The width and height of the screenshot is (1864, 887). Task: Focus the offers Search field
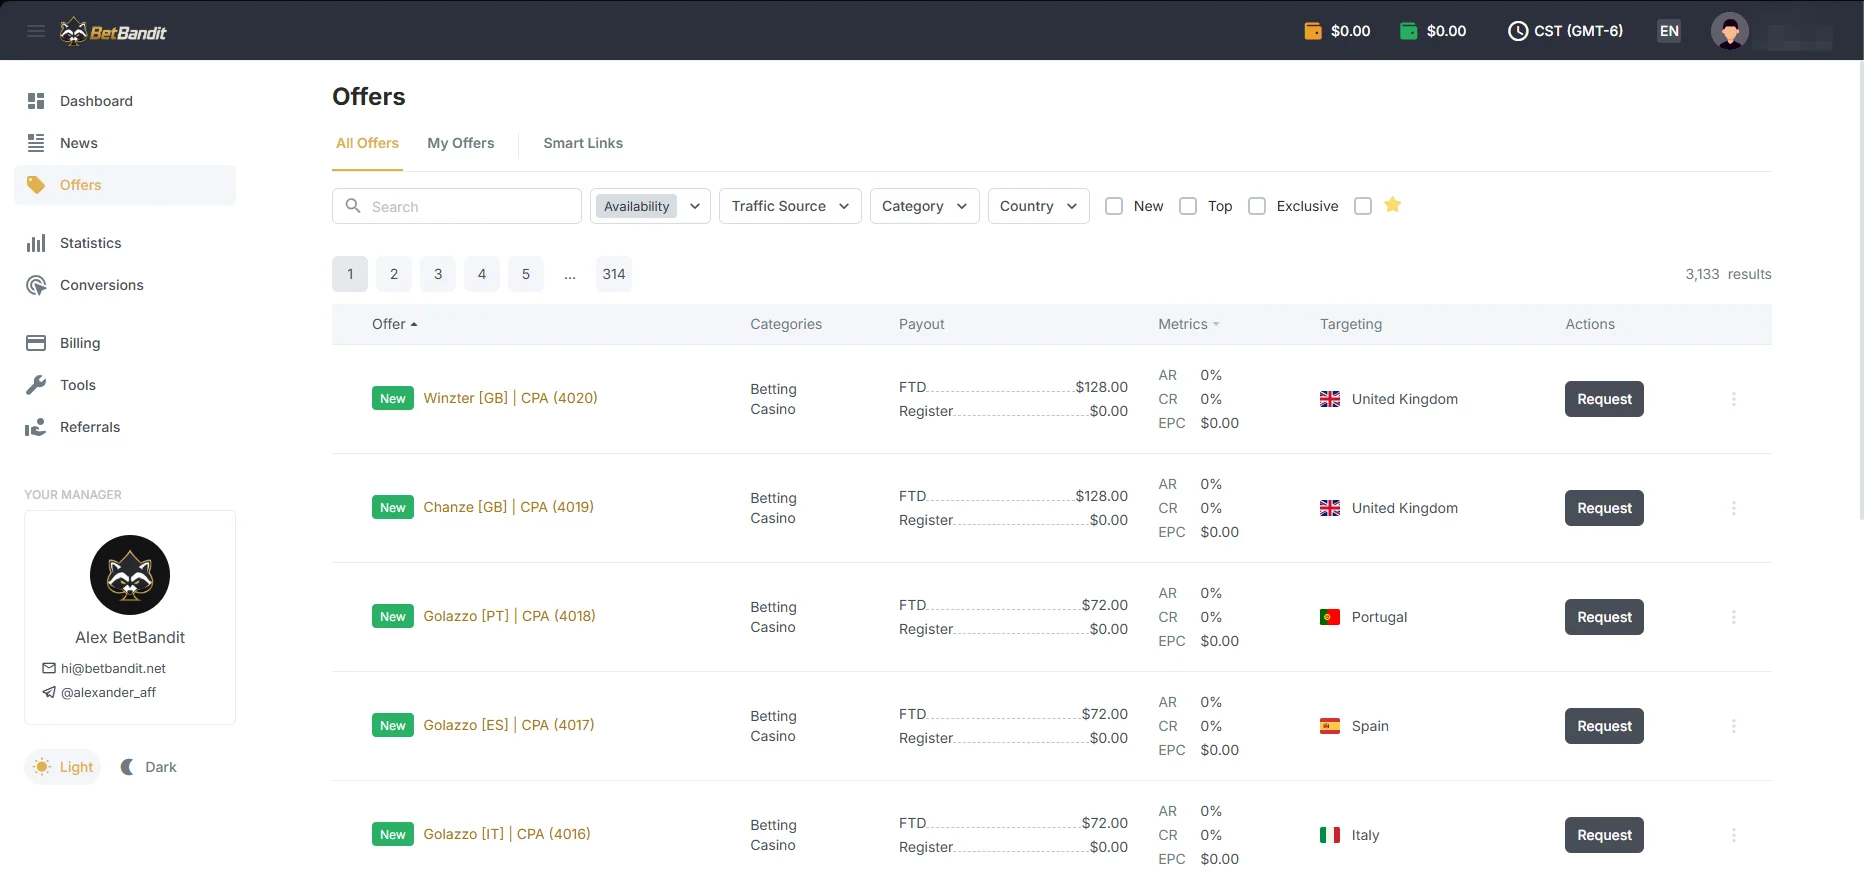point(457,206)
